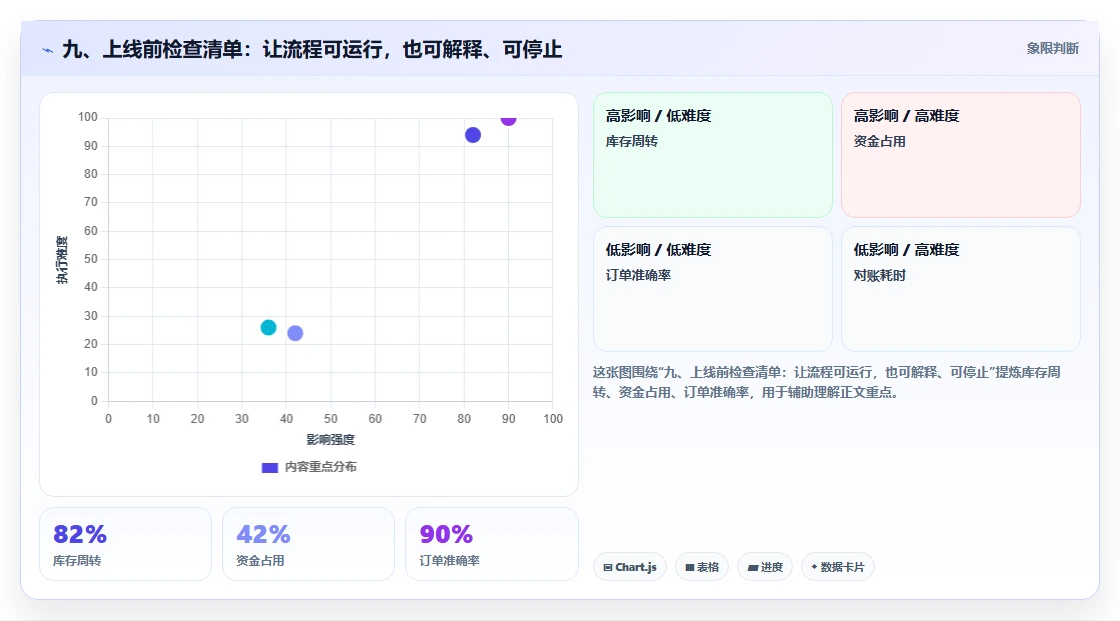The height and width of the screenshot is (621, 1120).
Task: Click the 内容重点分布 legend label
Action: pos(321,467)
